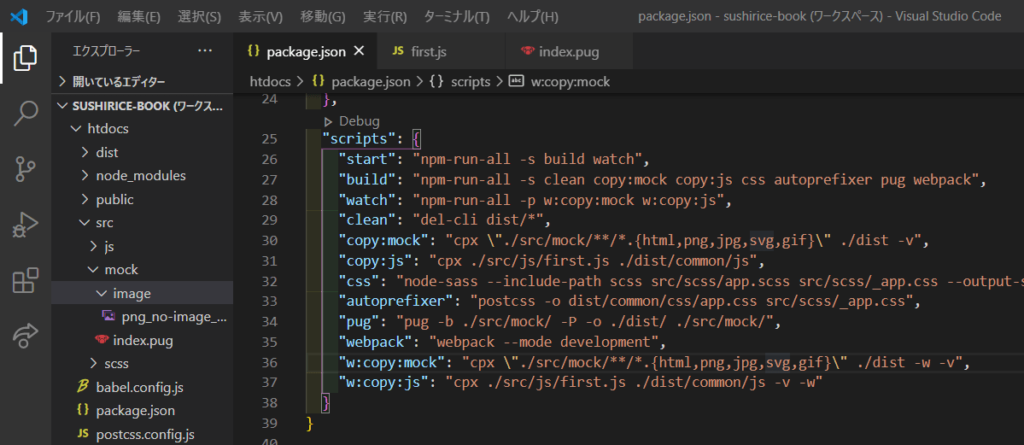Collapse the image folder
Viewport: 1024px width, 445px height.
142,293
